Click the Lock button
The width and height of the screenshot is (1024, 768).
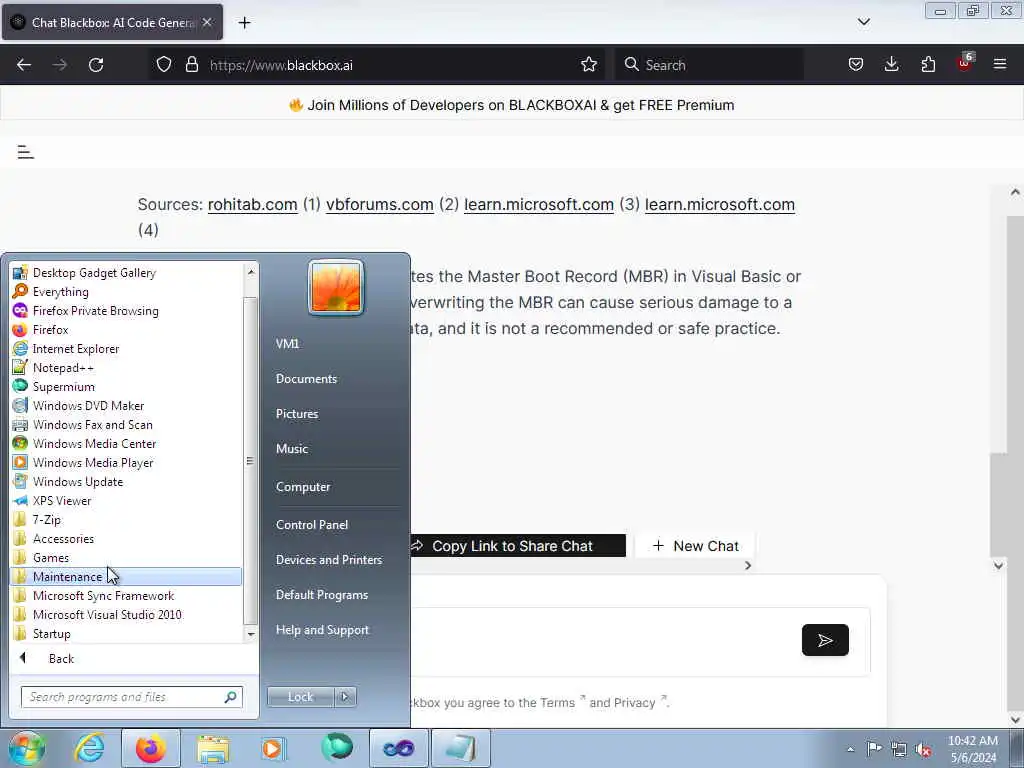[x=300, y=697]
